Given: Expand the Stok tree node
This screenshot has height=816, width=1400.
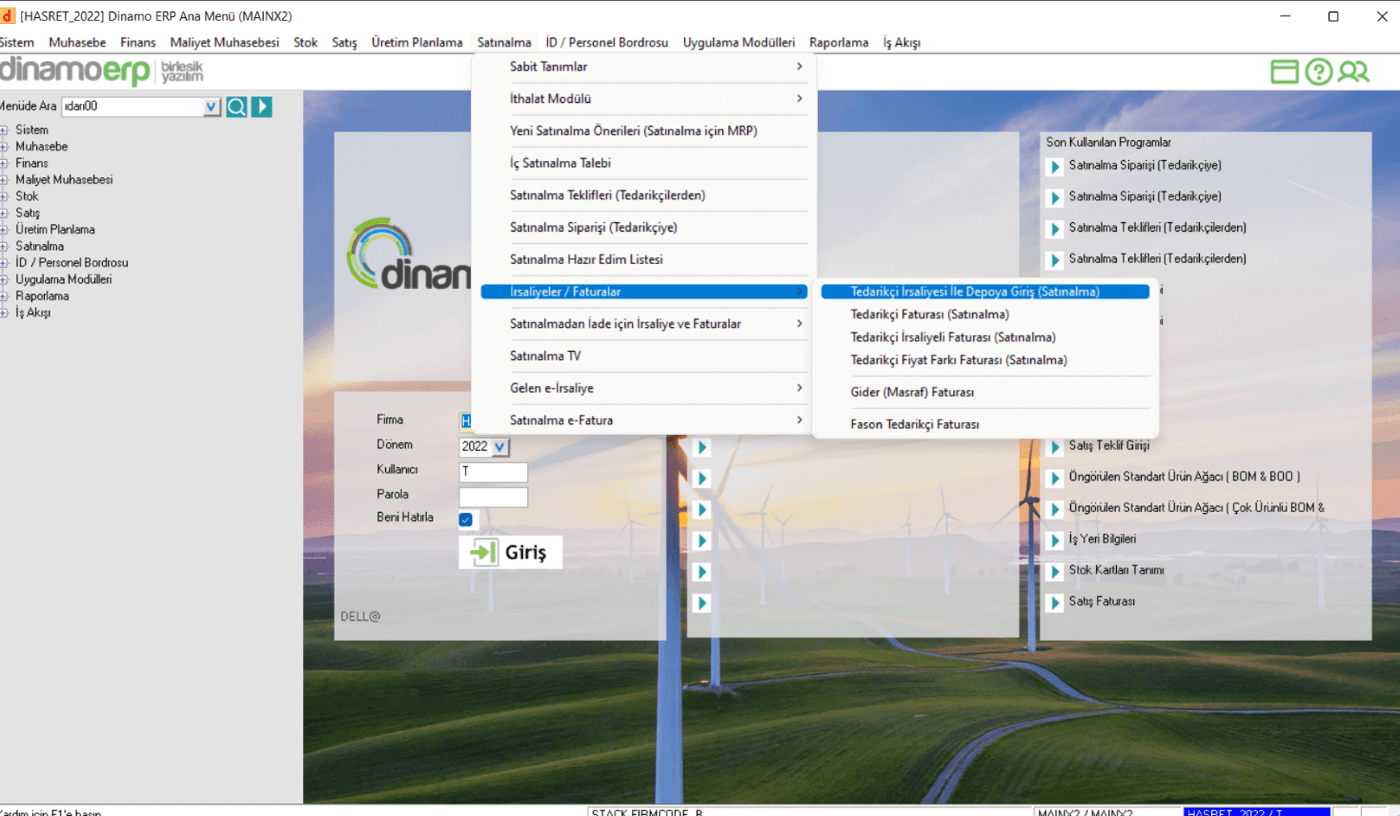Looking at the screenshot, I should (x=5, y=196).
